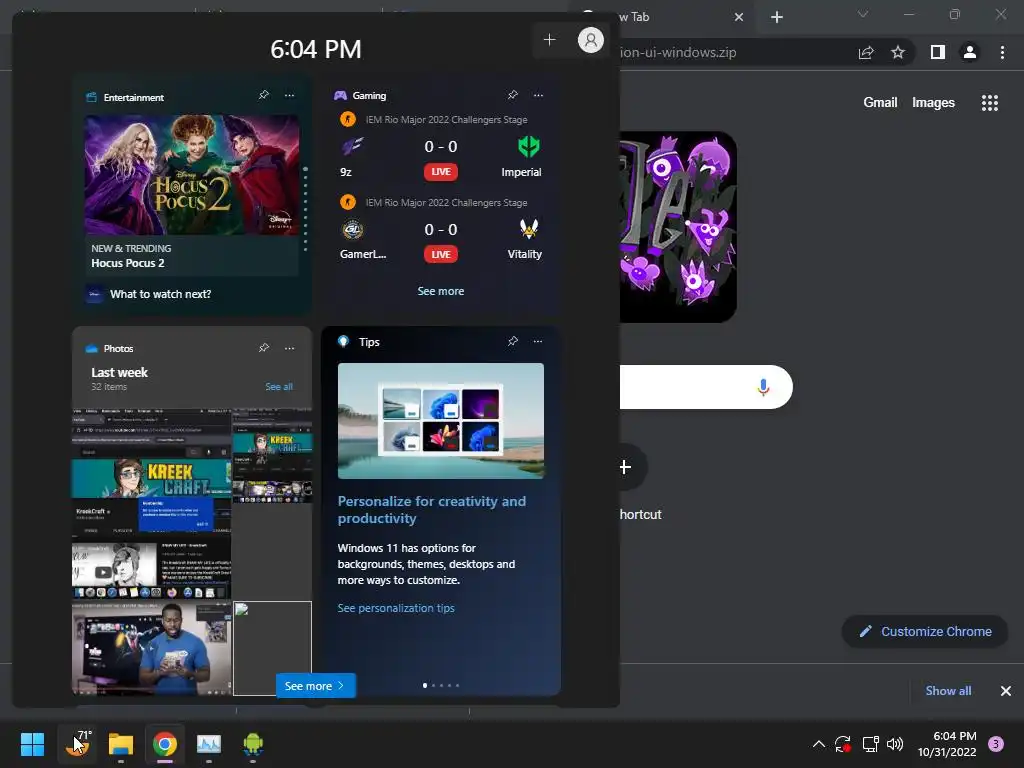Pin the Tips widget
Image resolution: width=1024 pixels, height=768 pixels.
[513, 342]
